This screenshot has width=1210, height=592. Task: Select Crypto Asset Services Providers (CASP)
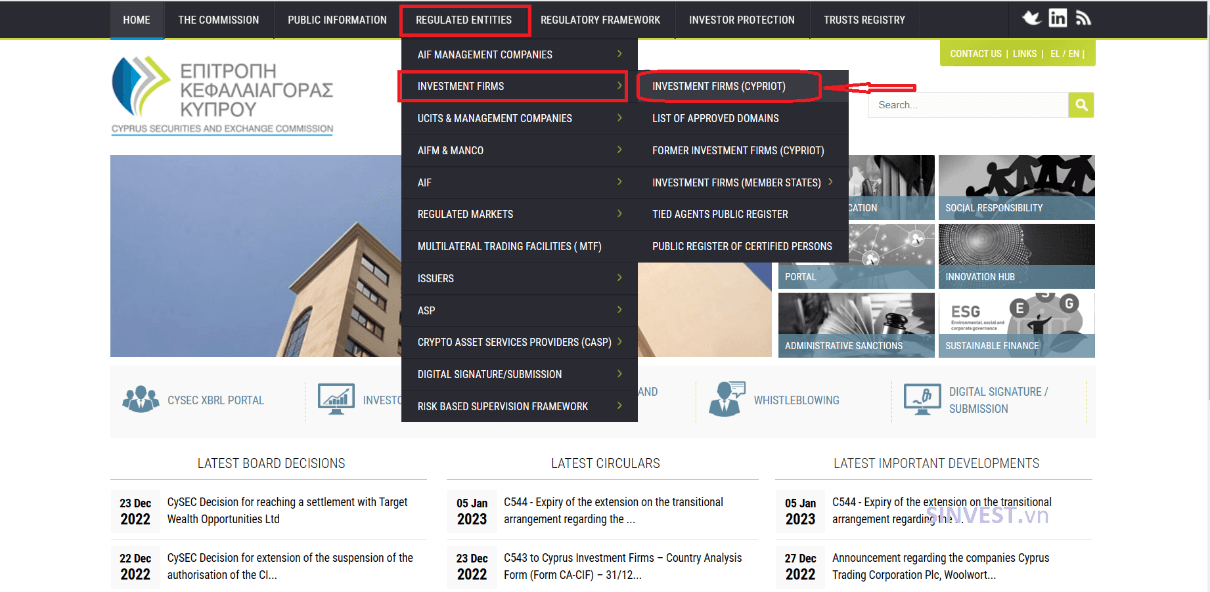click(519, 342)
